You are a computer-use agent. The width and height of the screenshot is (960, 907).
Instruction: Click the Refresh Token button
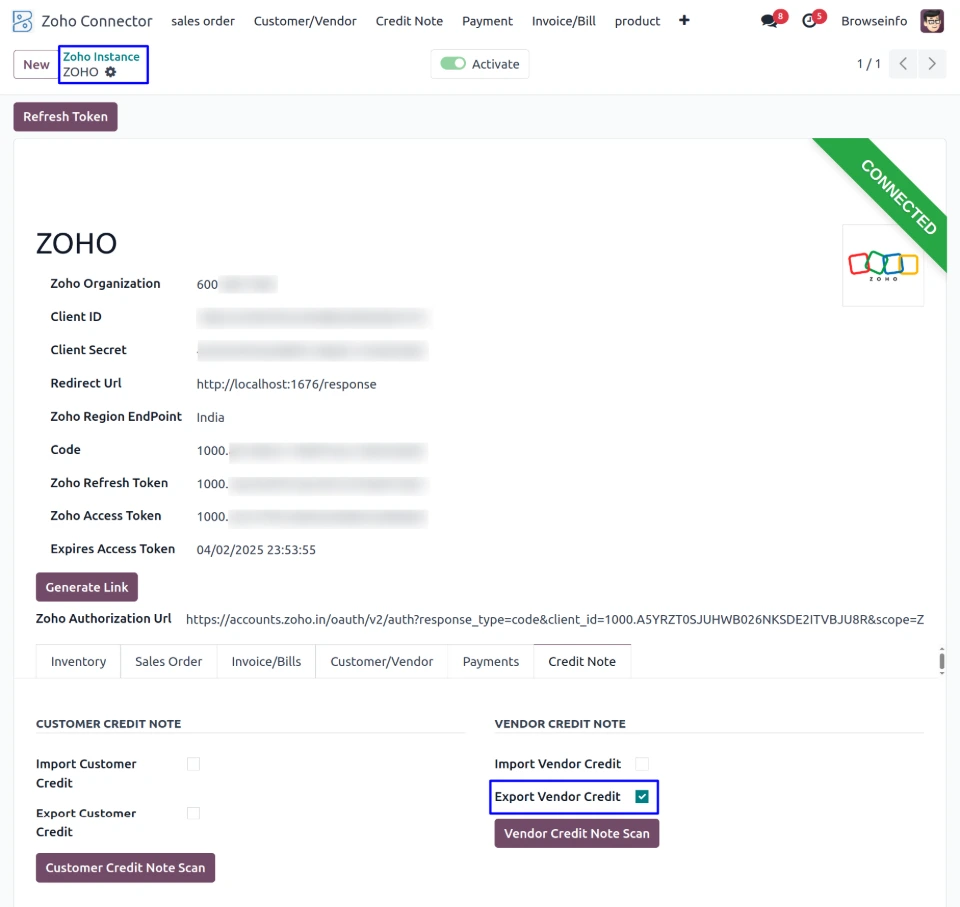click(x=65, y=117)
